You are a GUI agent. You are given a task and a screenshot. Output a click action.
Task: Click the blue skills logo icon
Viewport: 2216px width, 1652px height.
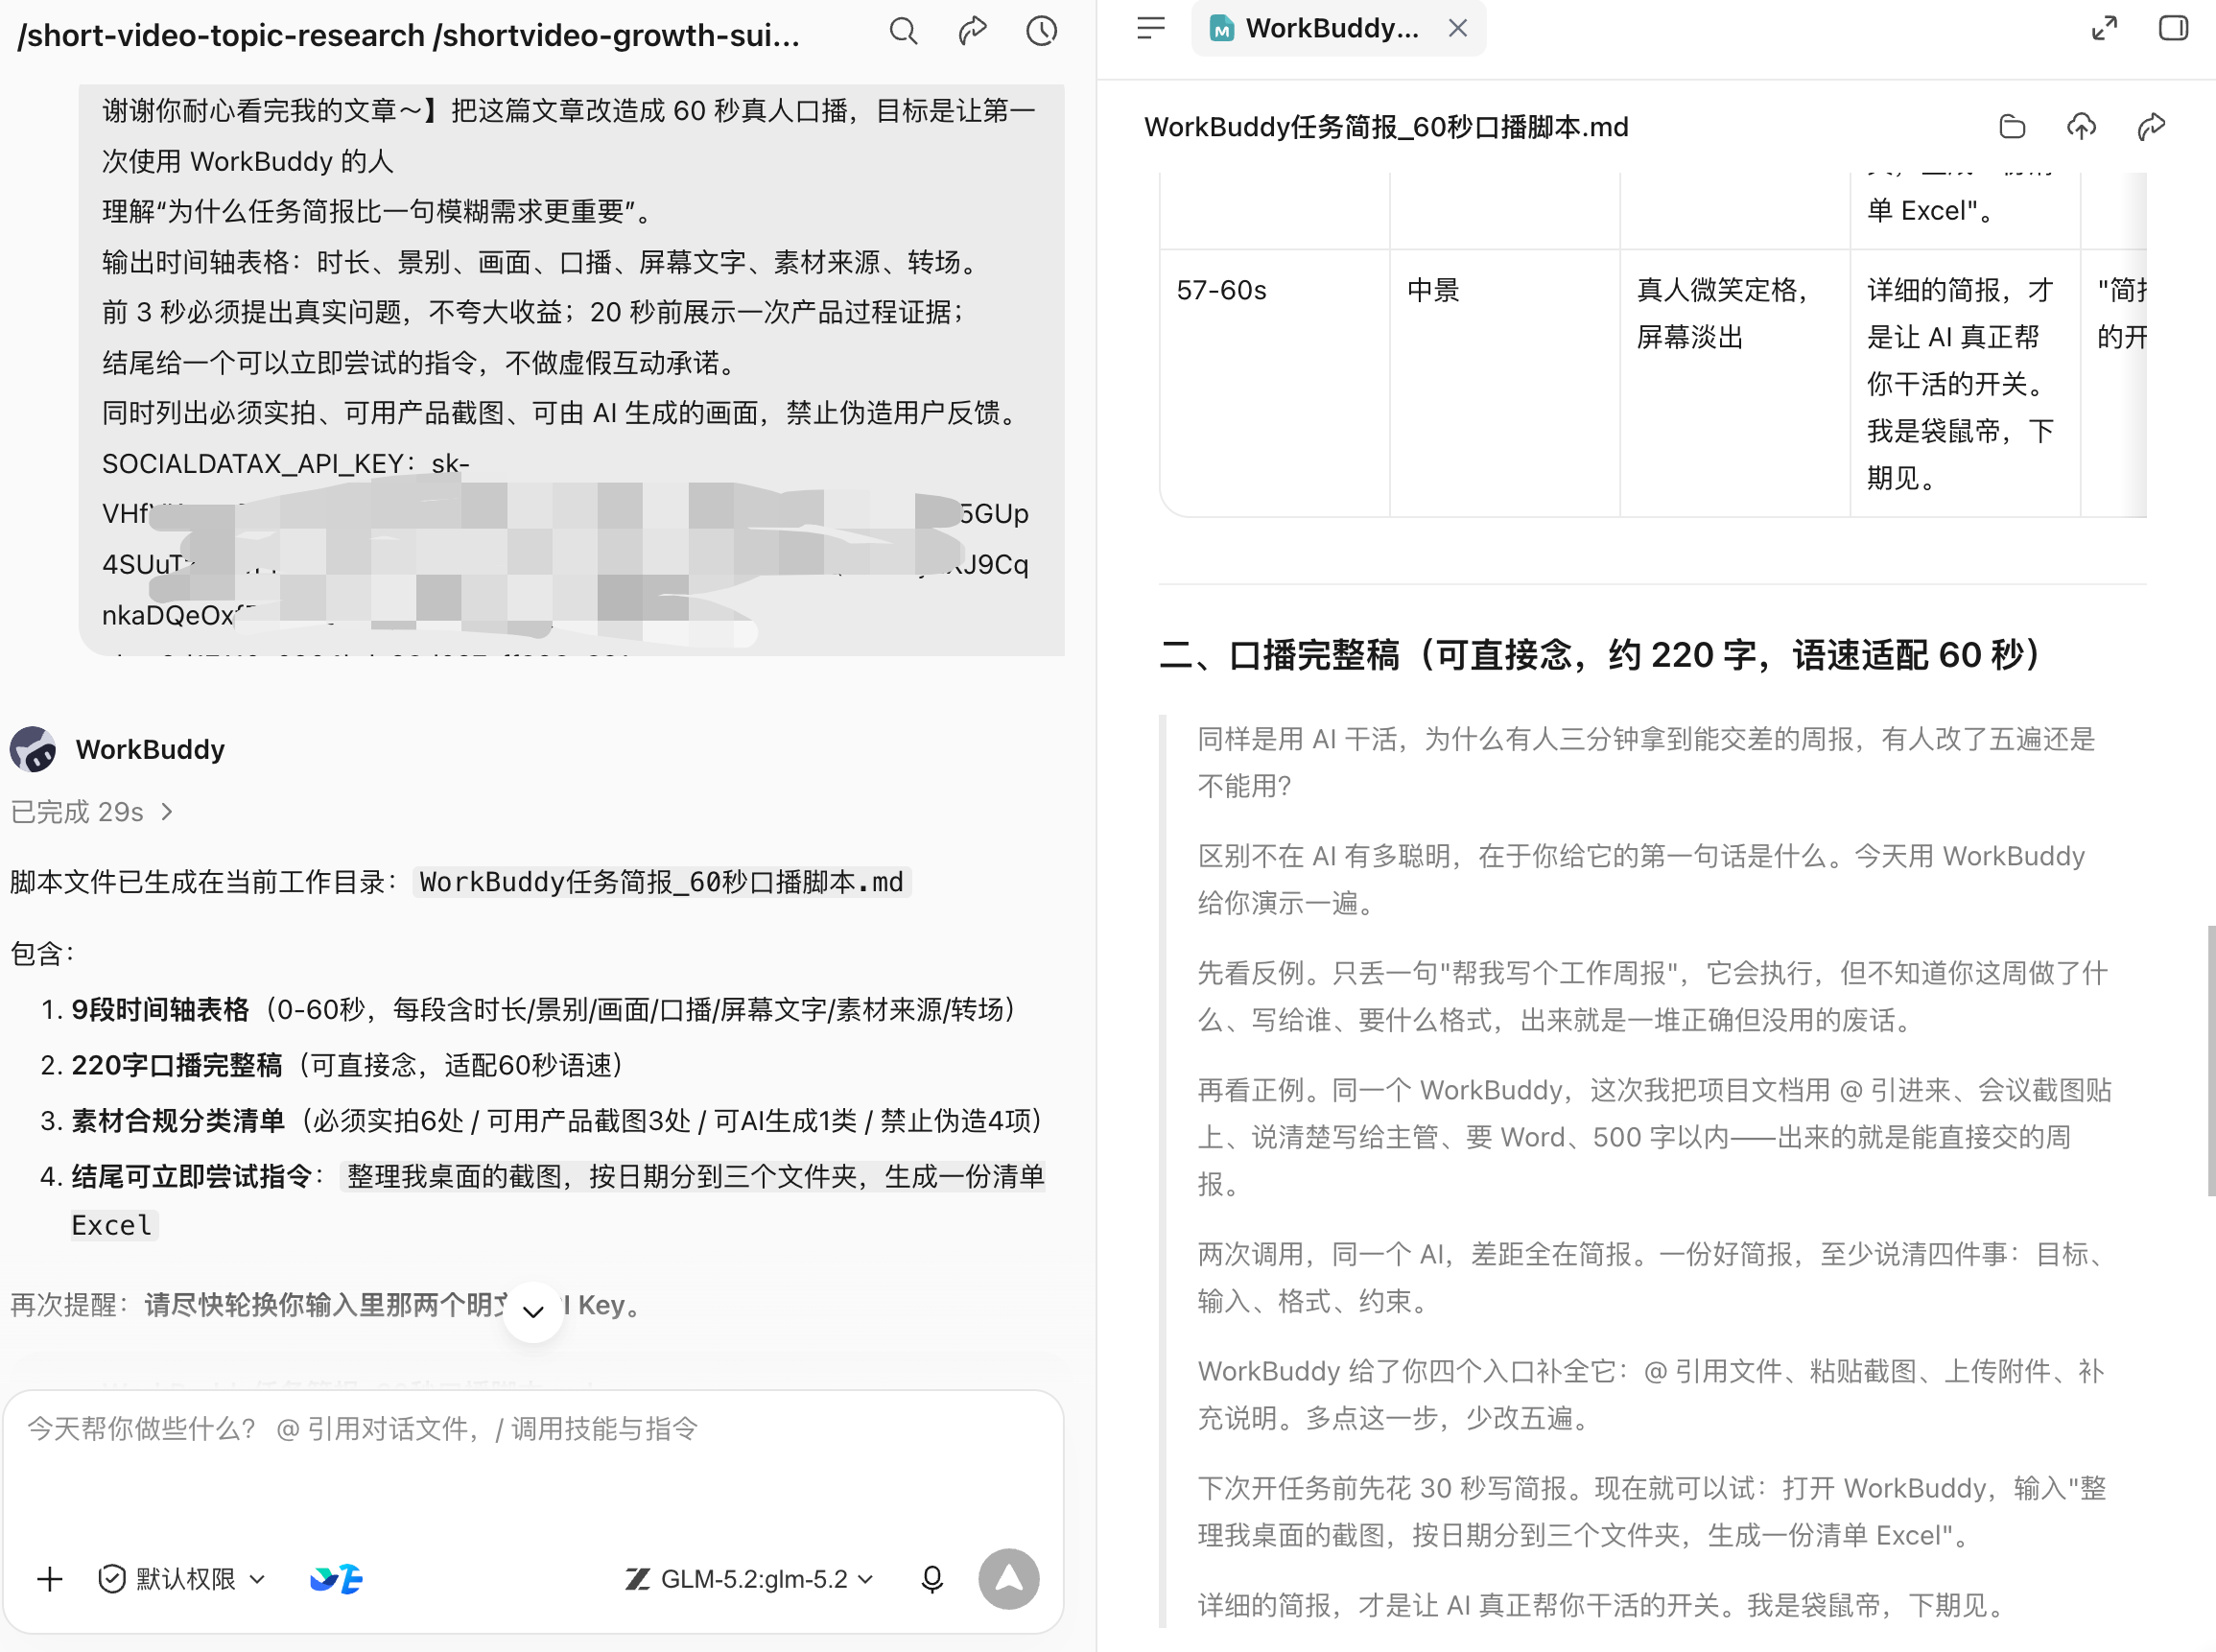[x=337, y=1579]
